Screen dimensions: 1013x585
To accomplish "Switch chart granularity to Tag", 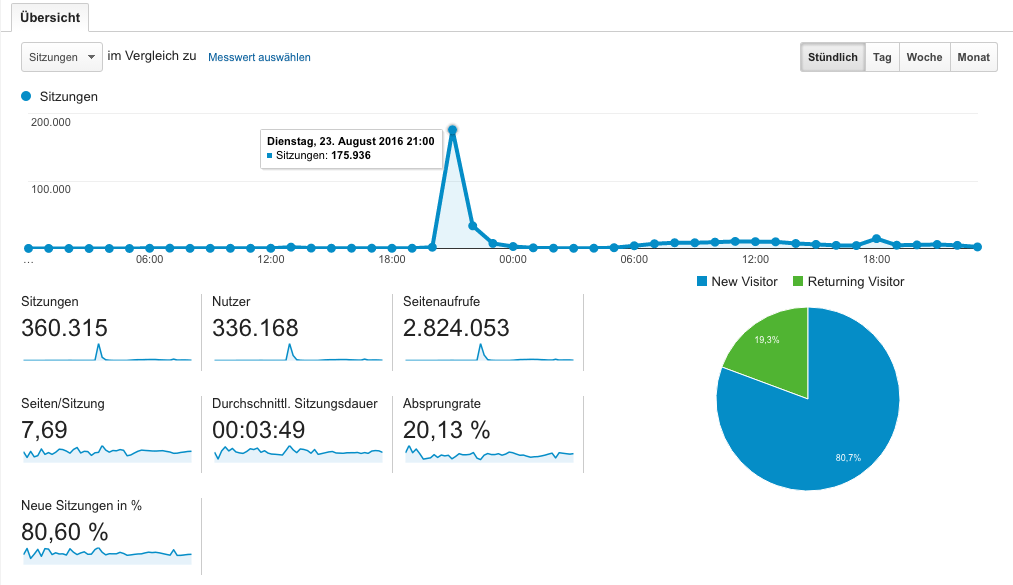I will click(882, 57).
